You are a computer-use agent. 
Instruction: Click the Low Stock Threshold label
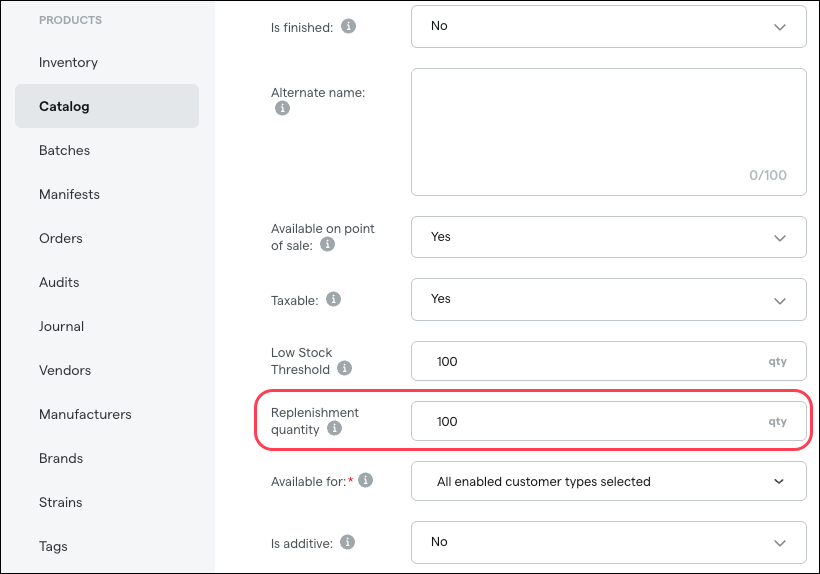[x=302, y=361]
